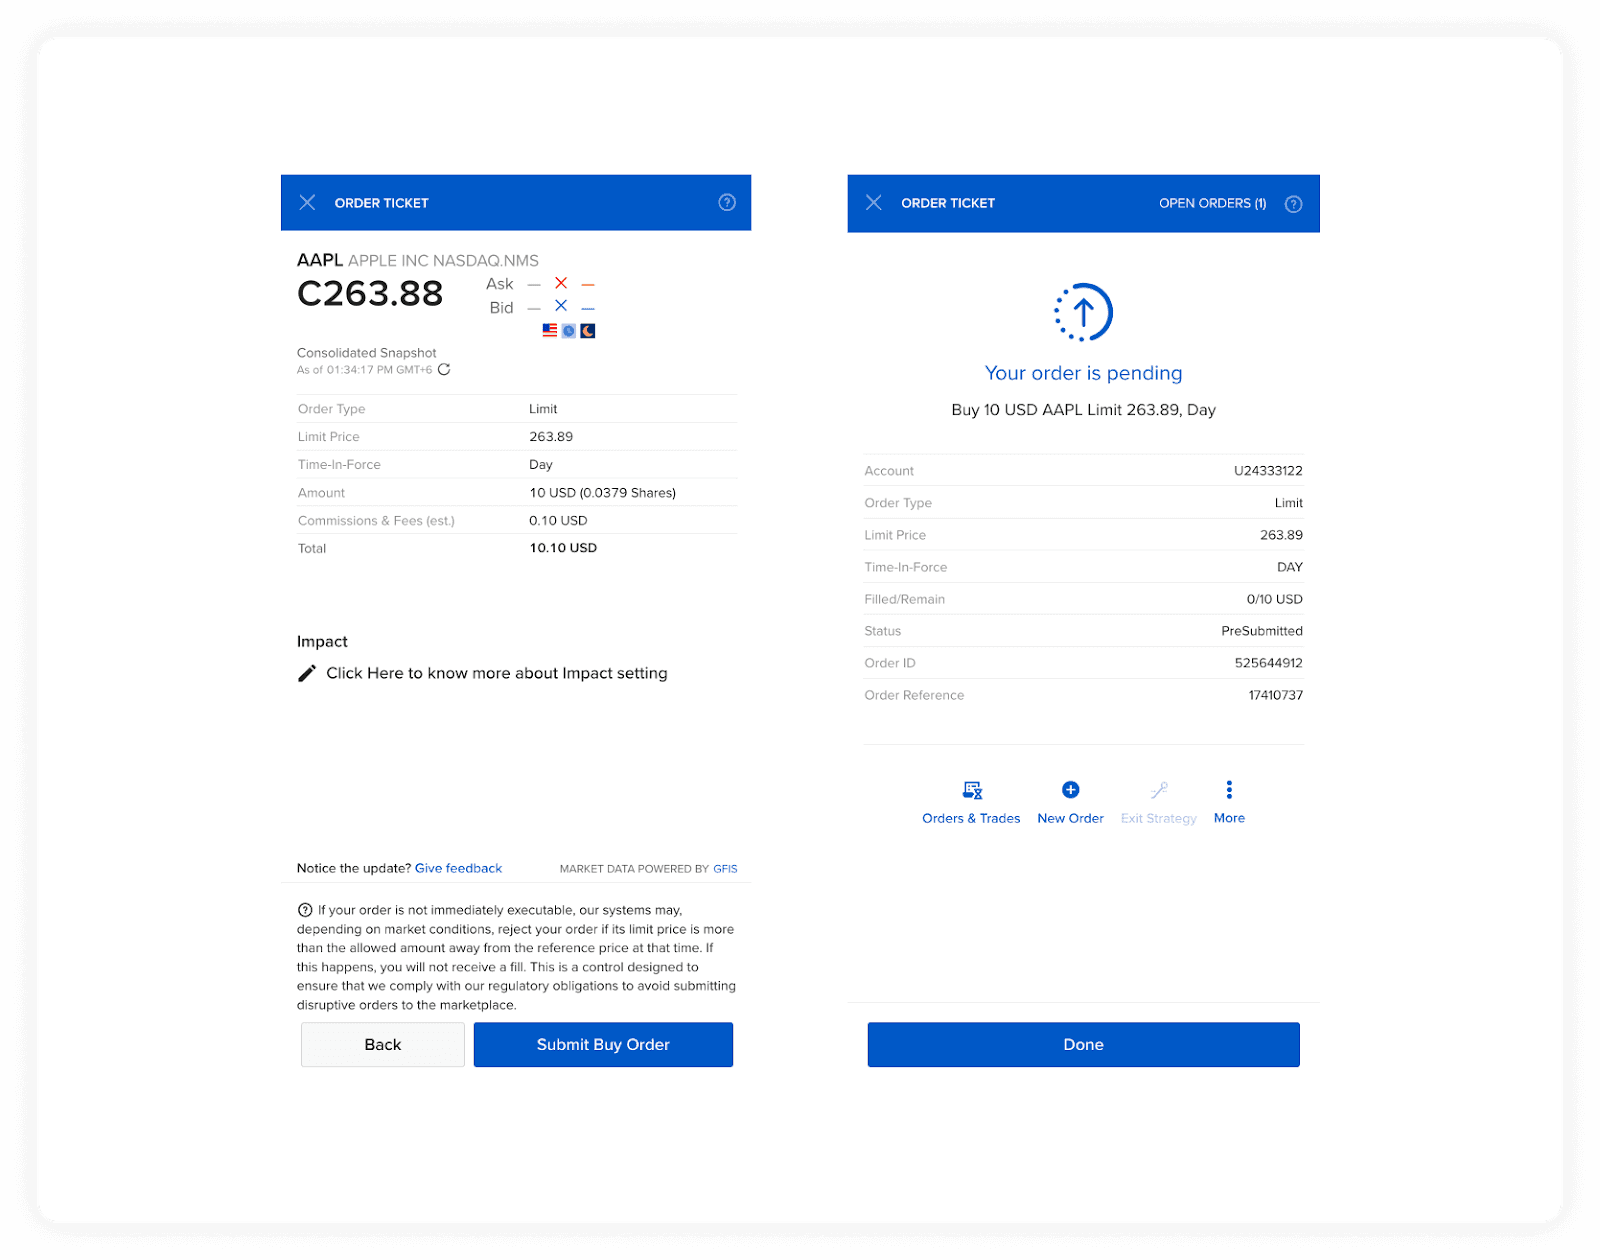Screen dimensions: 1600x1260
Task: Submit Buy Order for AAPL
Action: point(603,1044)
